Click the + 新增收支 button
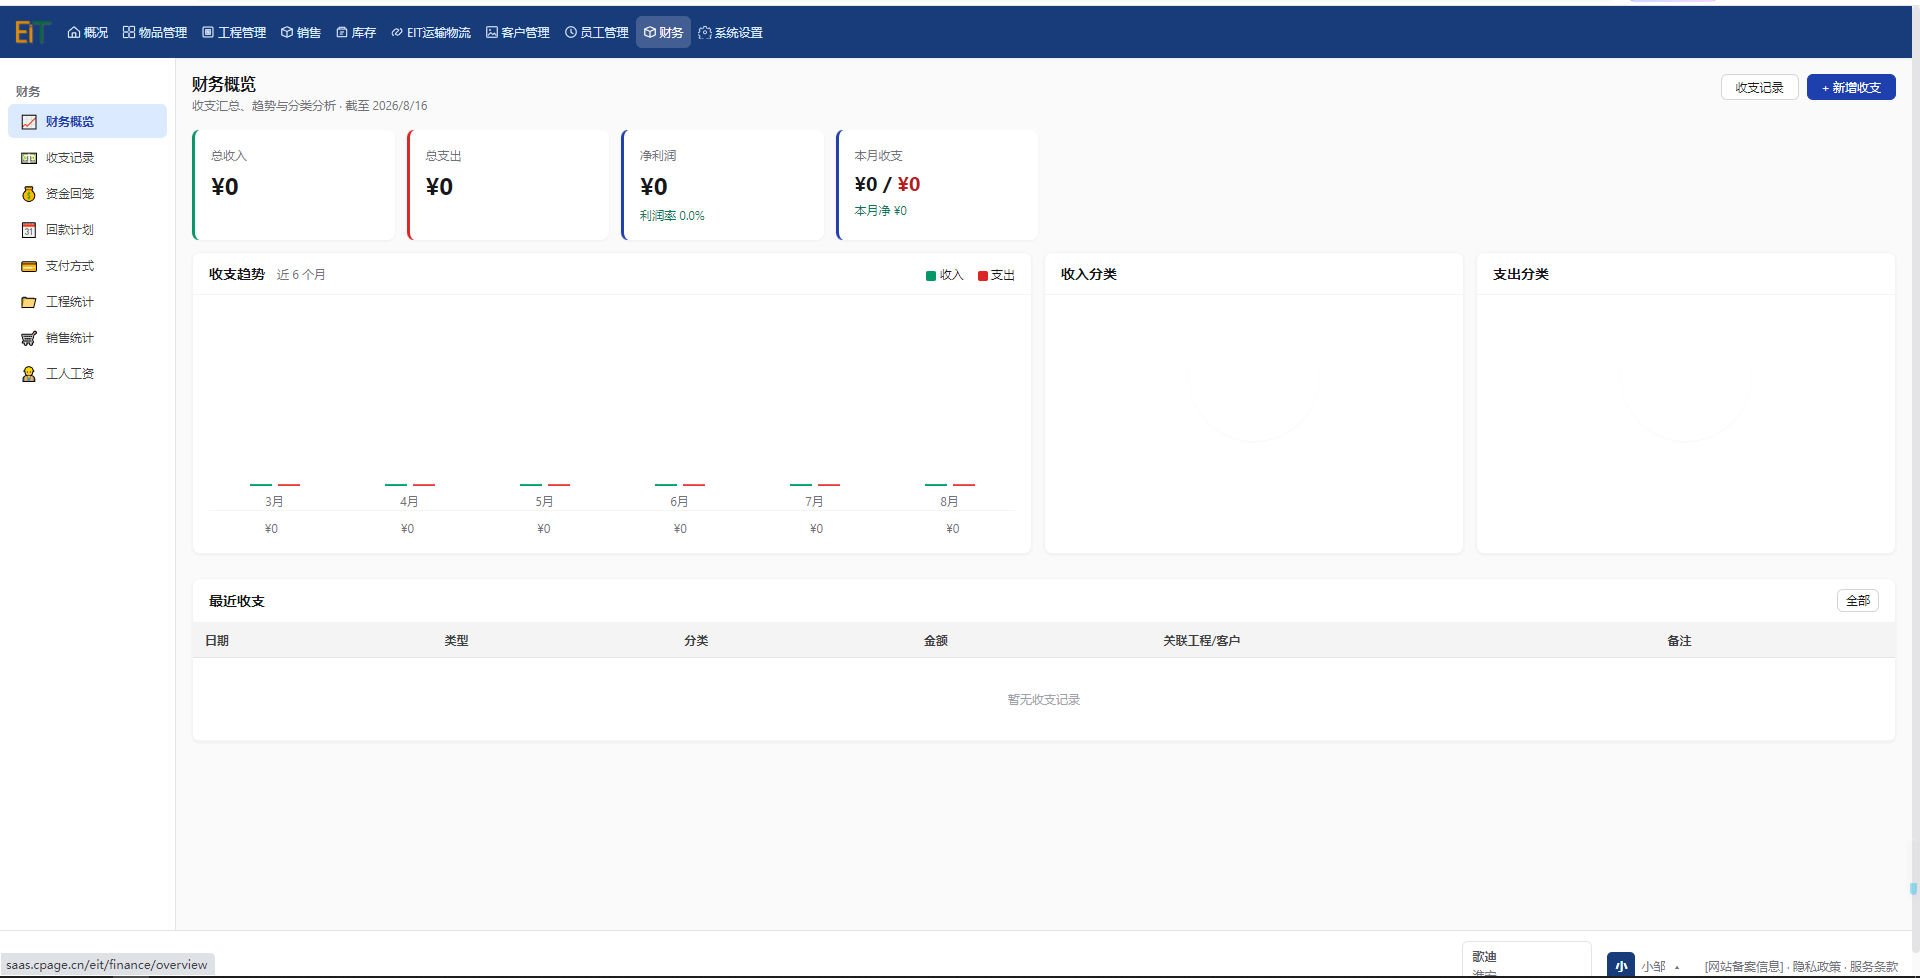 (1851, 87)
